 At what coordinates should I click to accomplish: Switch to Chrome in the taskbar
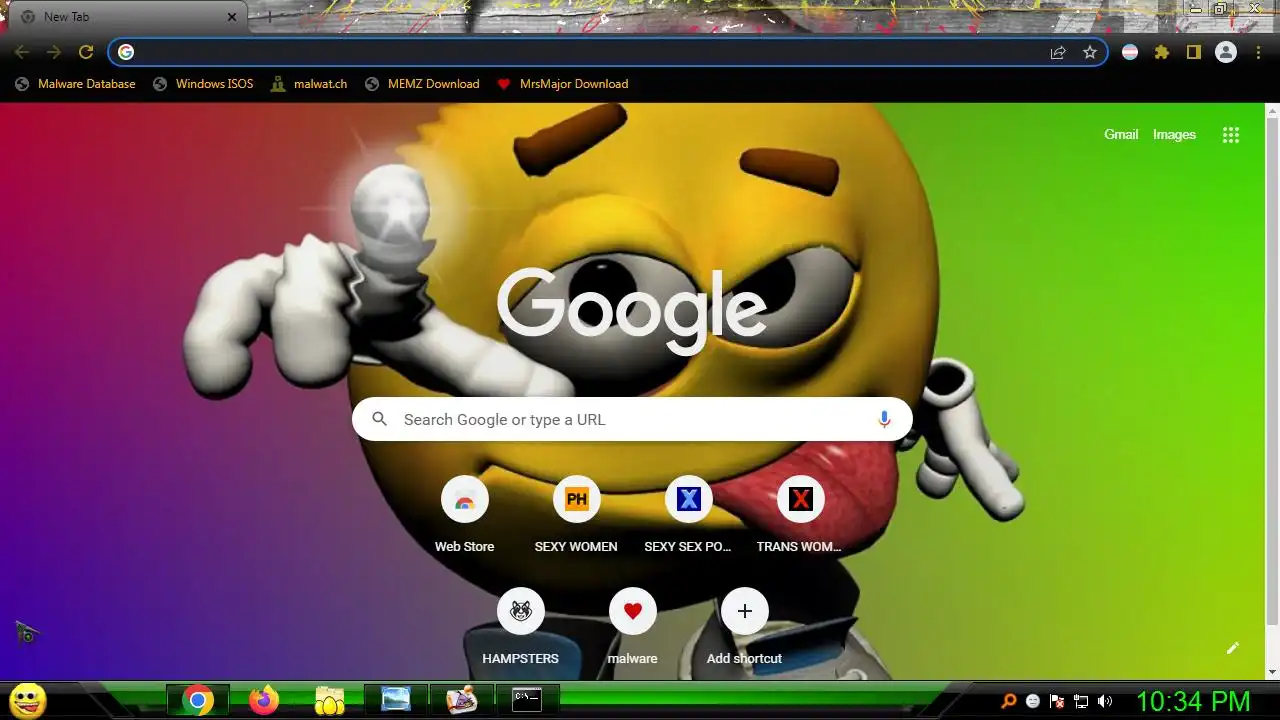click(x=198, y=701)
